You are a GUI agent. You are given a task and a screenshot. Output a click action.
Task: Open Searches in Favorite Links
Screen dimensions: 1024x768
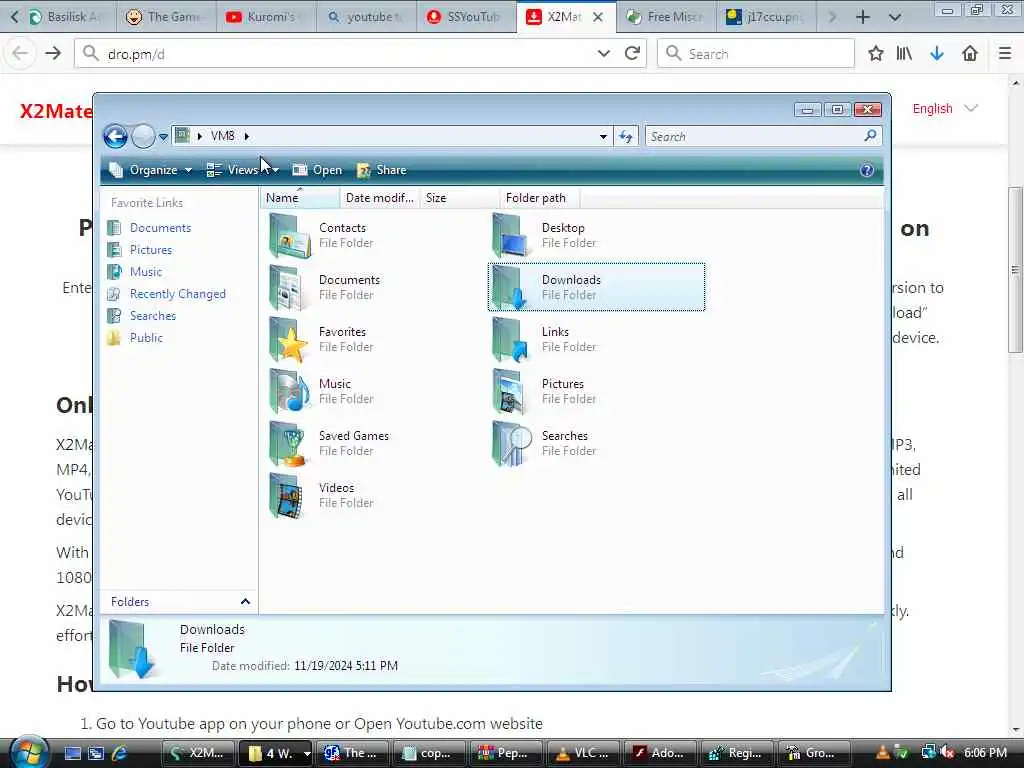pyautogui.click(x=153, y=316)
